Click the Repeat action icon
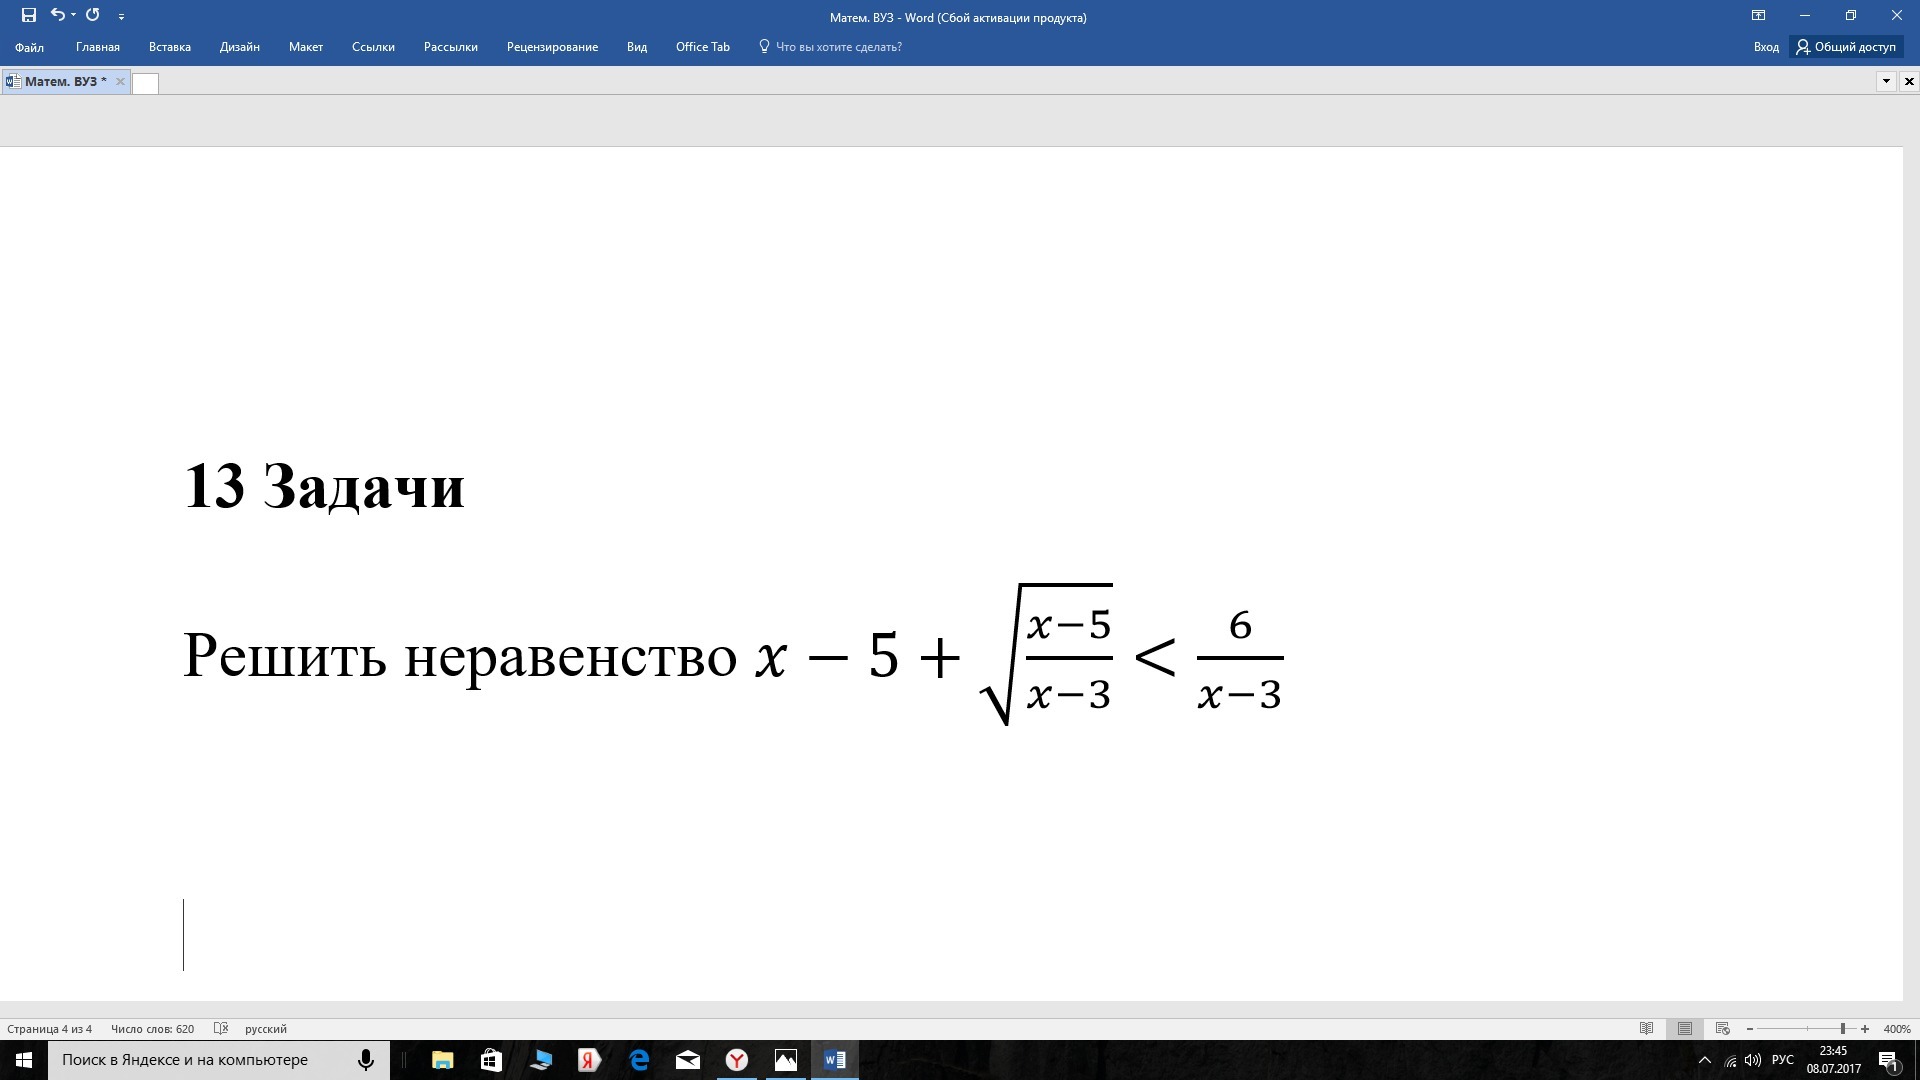Image resolution: width=1920 pixels, height=1080 pixels. click(x=93, y=15)
